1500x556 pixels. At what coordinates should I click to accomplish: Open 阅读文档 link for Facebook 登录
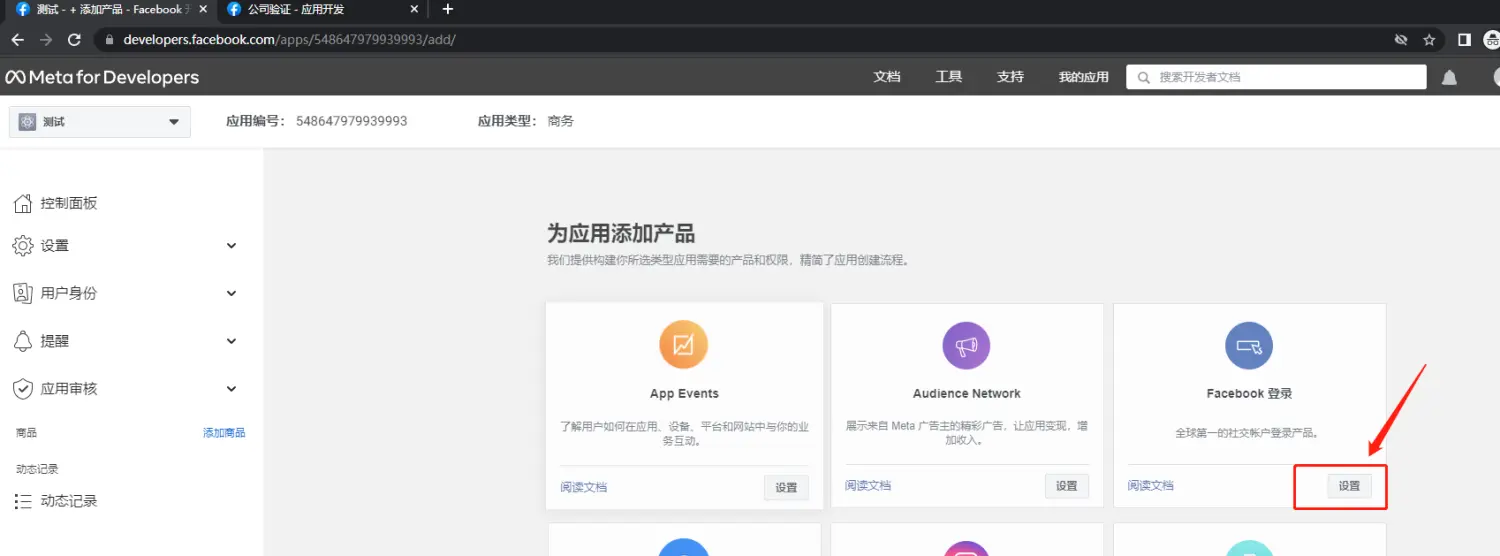1151,485
